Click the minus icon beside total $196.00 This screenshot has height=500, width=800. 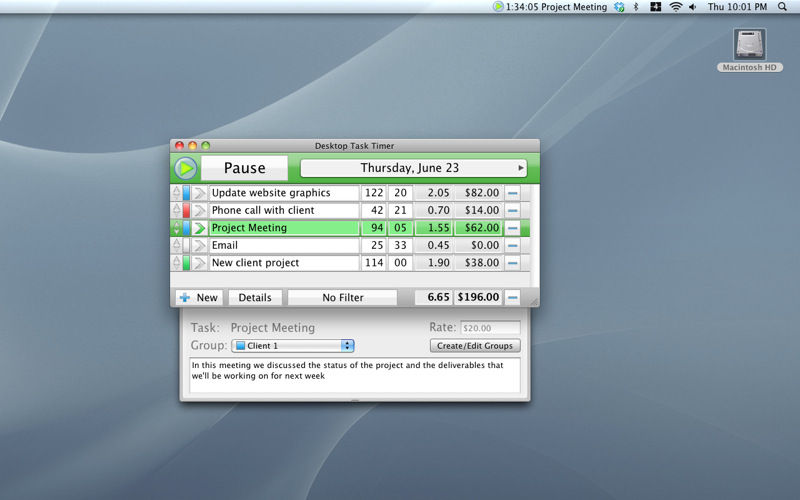tap(512, 297)
